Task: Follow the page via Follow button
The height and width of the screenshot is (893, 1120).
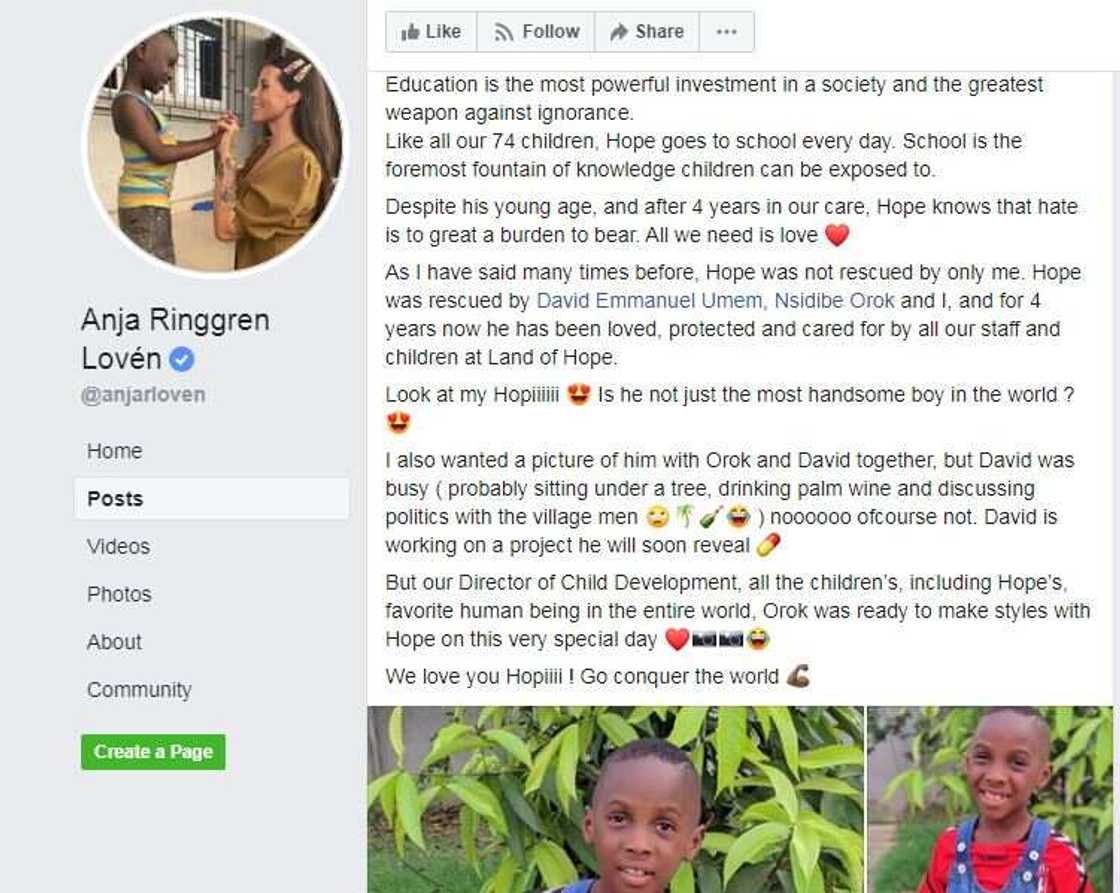Action: 536,32
